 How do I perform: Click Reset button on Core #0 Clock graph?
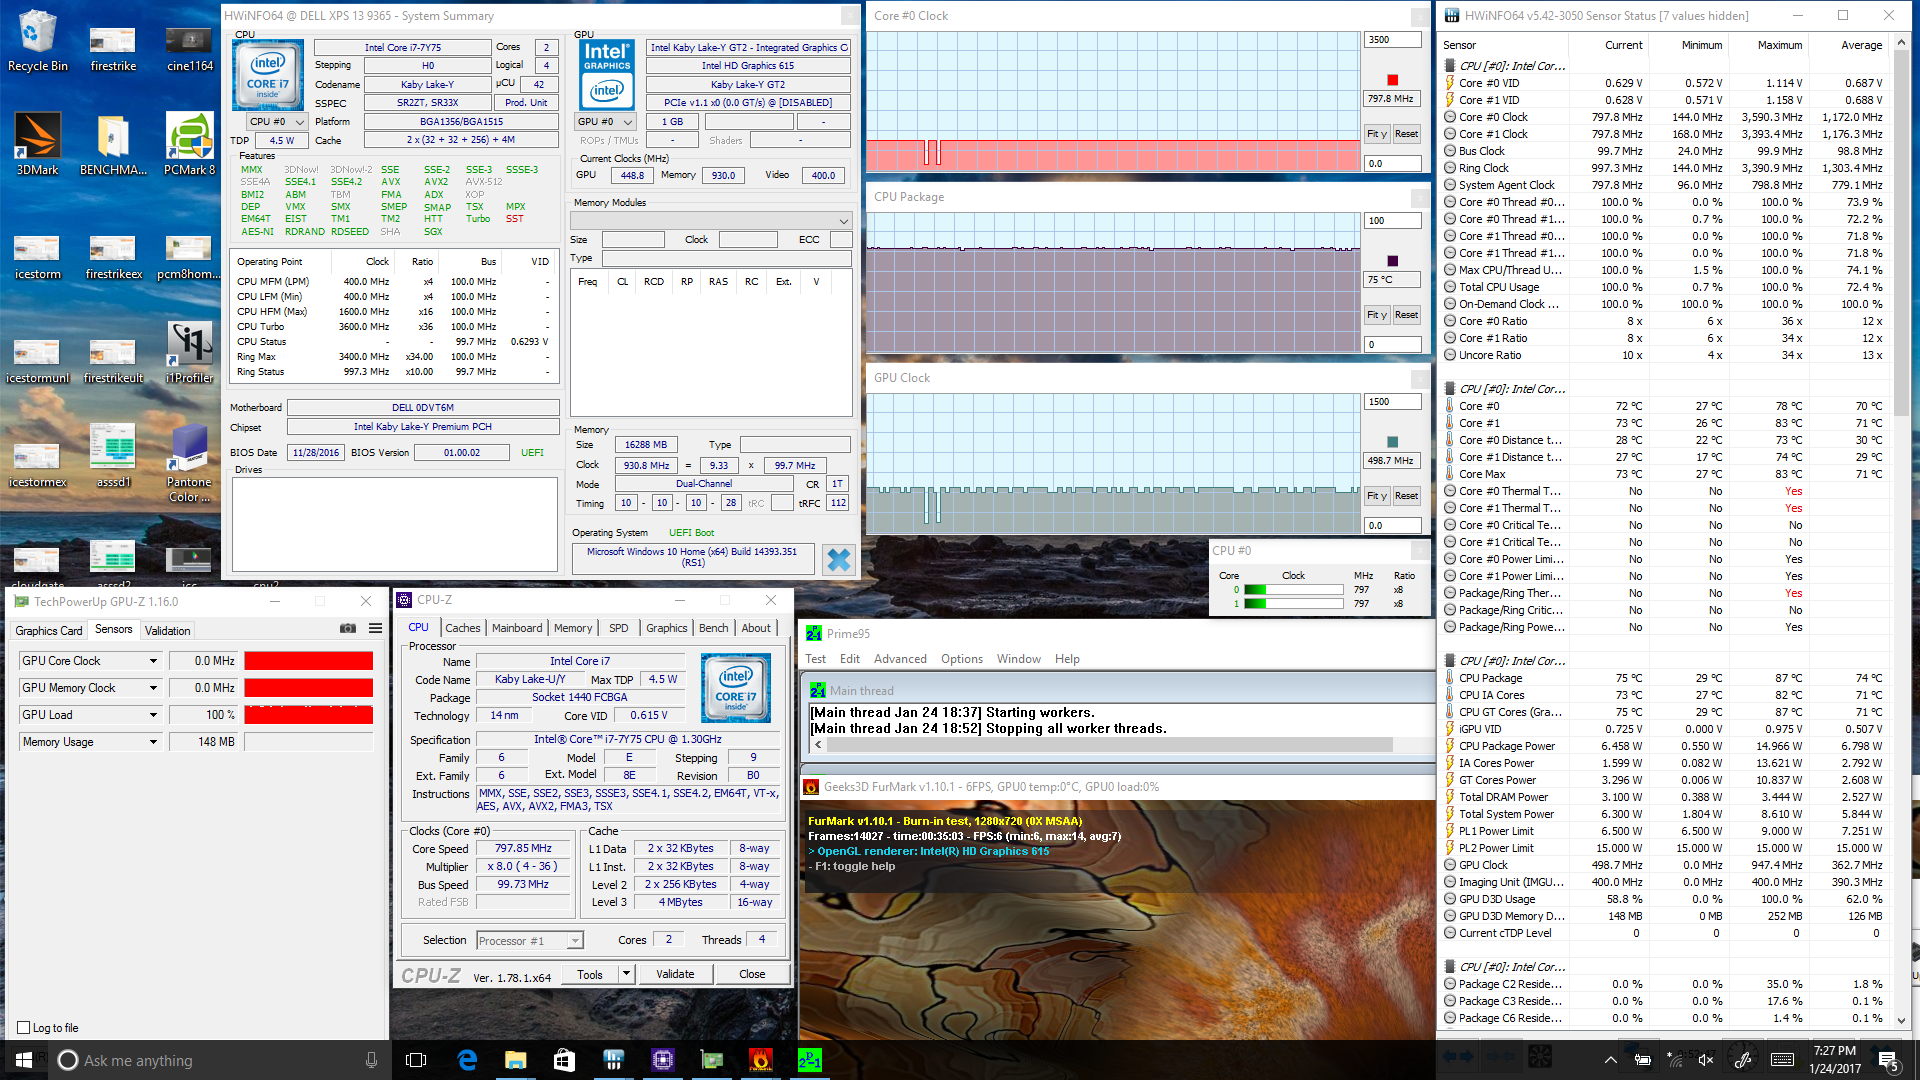click(1406, 134)
